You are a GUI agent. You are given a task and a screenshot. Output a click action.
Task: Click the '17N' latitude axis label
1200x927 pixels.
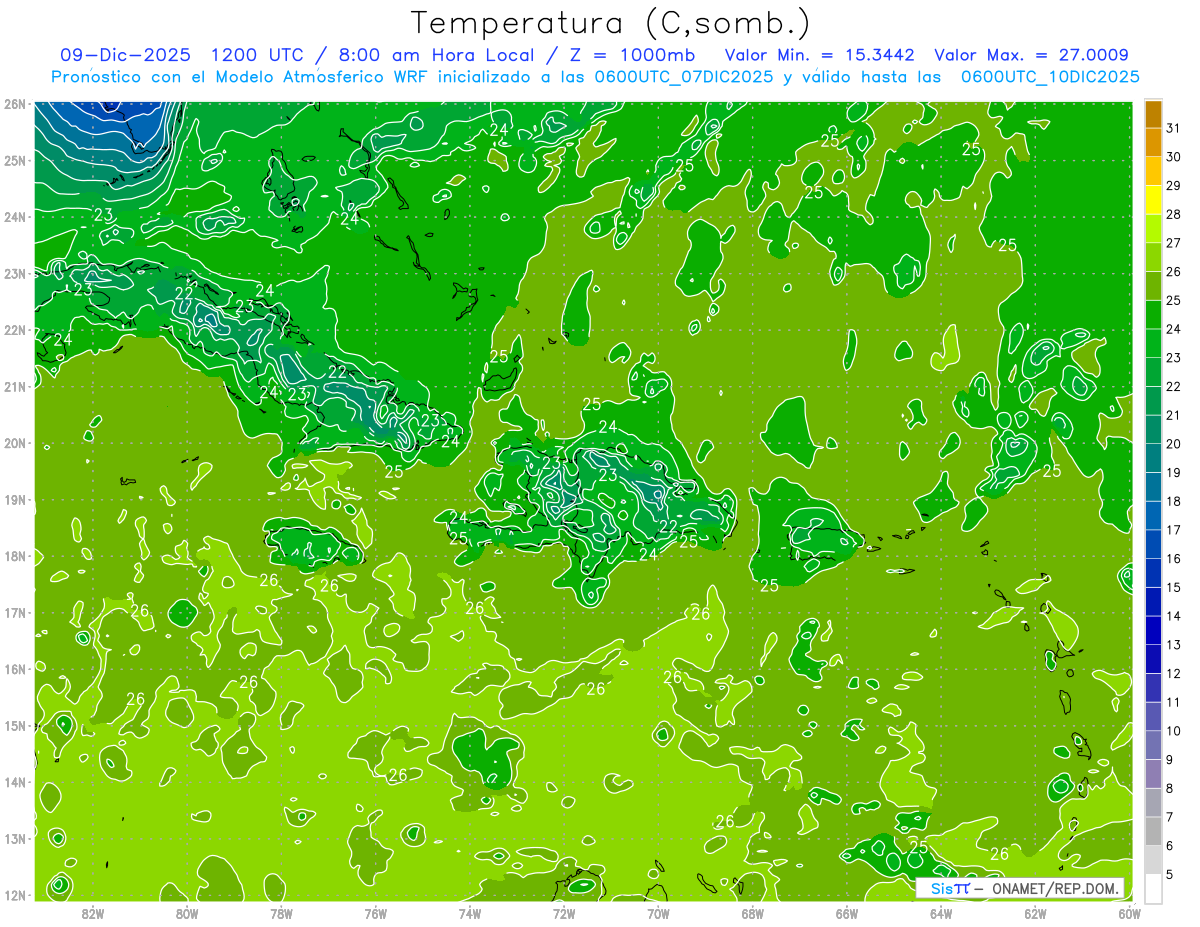click(15, 613)
